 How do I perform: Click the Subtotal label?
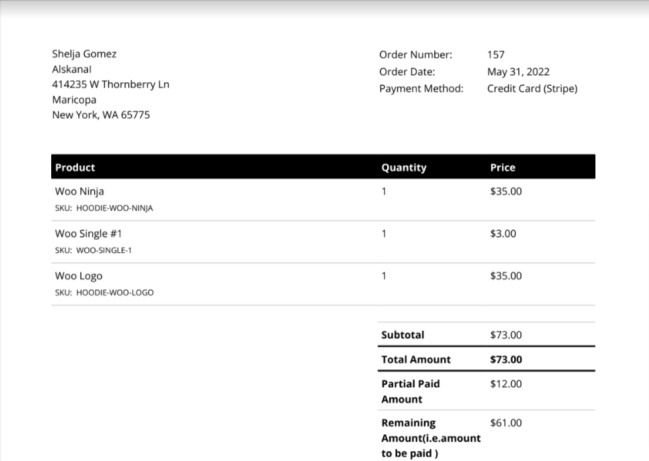click(x=402, y=335)
